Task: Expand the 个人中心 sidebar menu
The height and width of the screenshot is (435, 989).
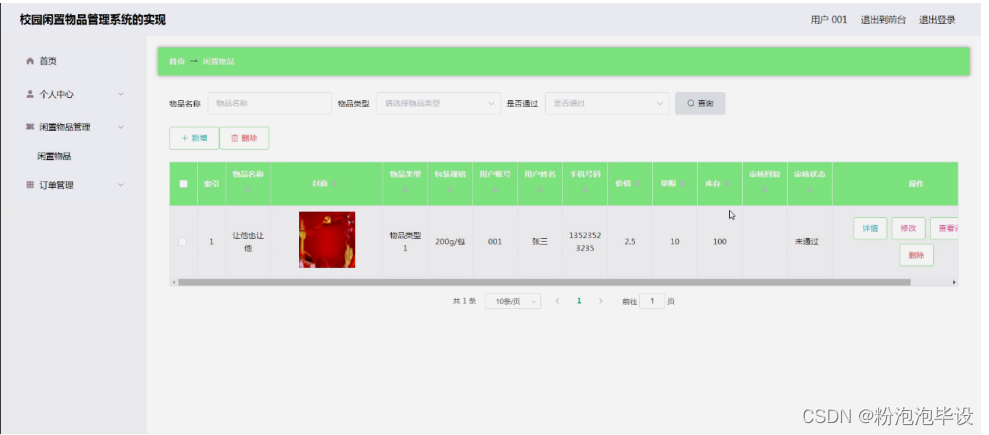Action: pos(121,94)
